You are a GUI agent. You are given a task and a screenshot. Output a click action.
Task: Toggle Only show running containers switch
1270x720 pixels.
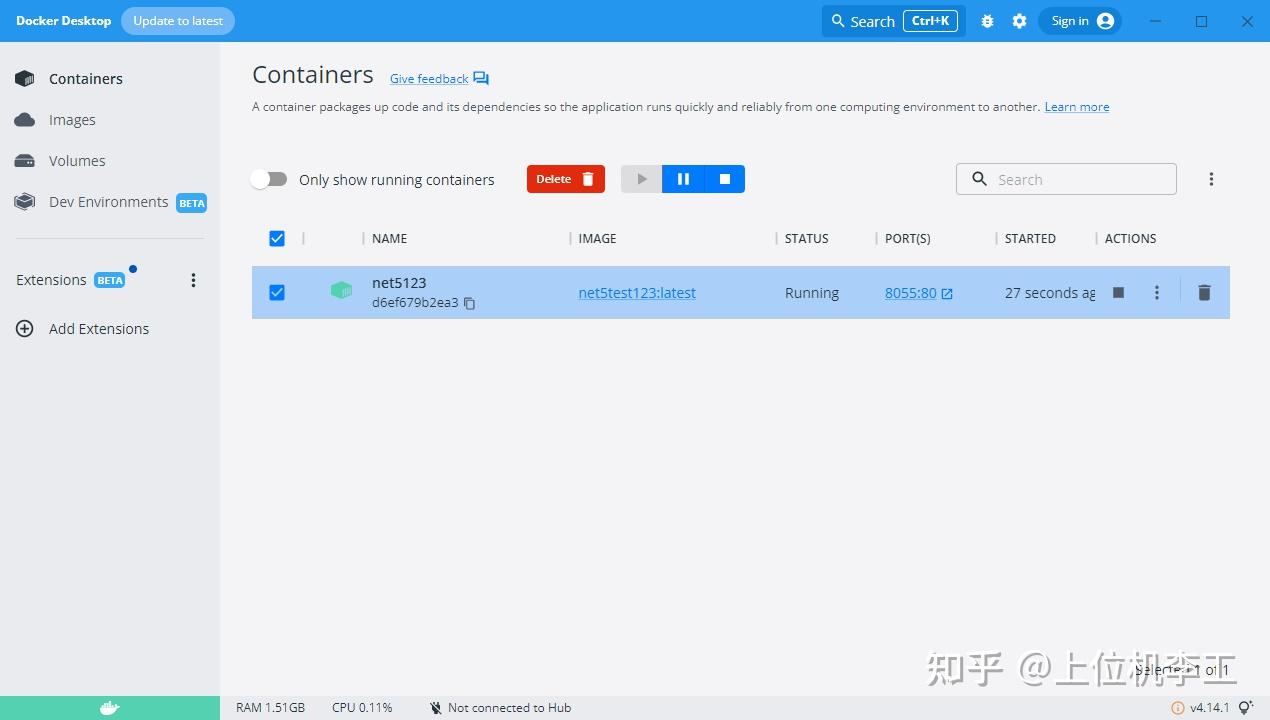(269, 179)
